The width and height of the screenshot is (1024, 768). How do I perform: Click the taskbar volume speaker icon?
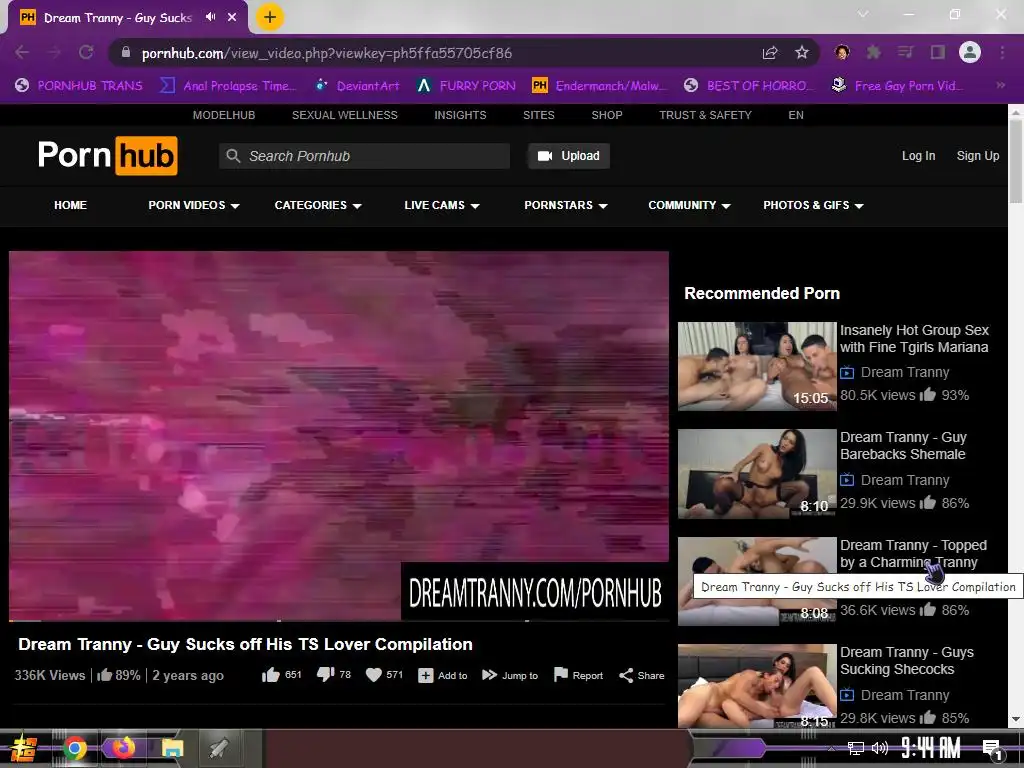point(880,748)
